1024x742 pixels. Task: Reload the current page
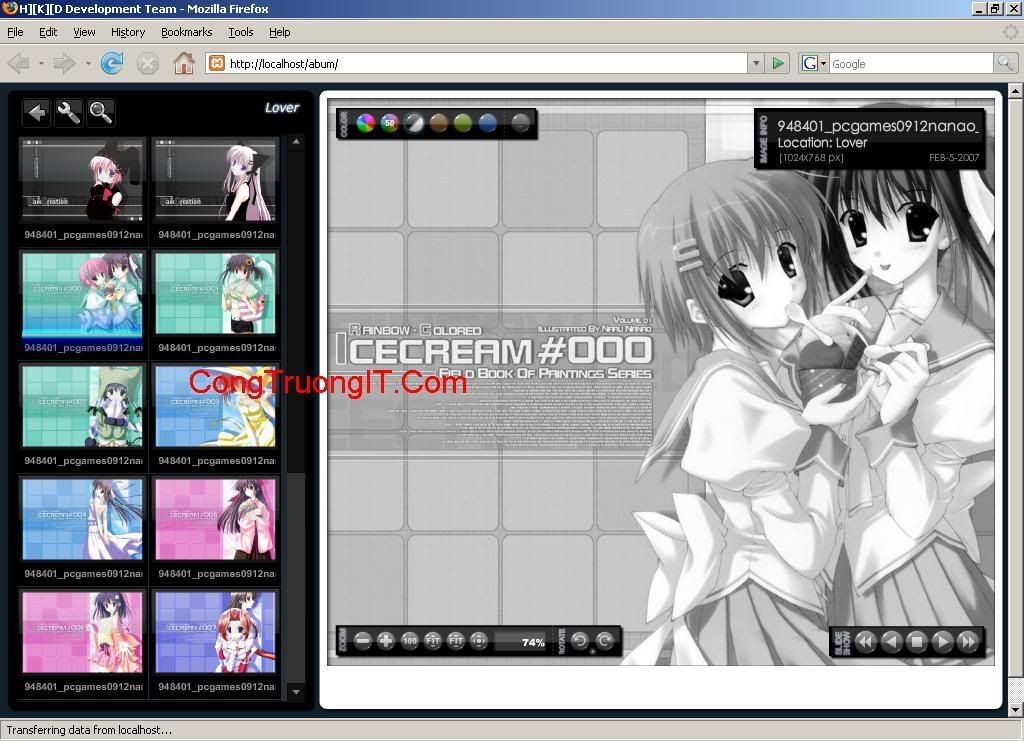[x=112, y=63]
